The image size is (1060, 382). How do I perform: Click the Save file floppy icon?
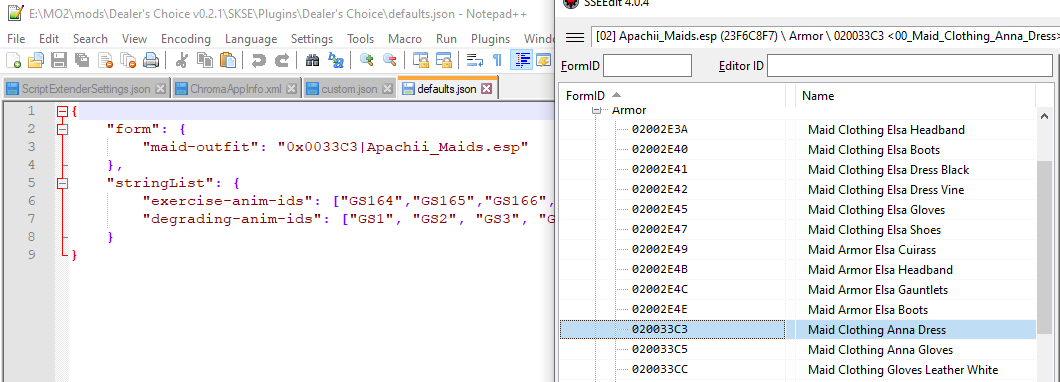point(59,60)
